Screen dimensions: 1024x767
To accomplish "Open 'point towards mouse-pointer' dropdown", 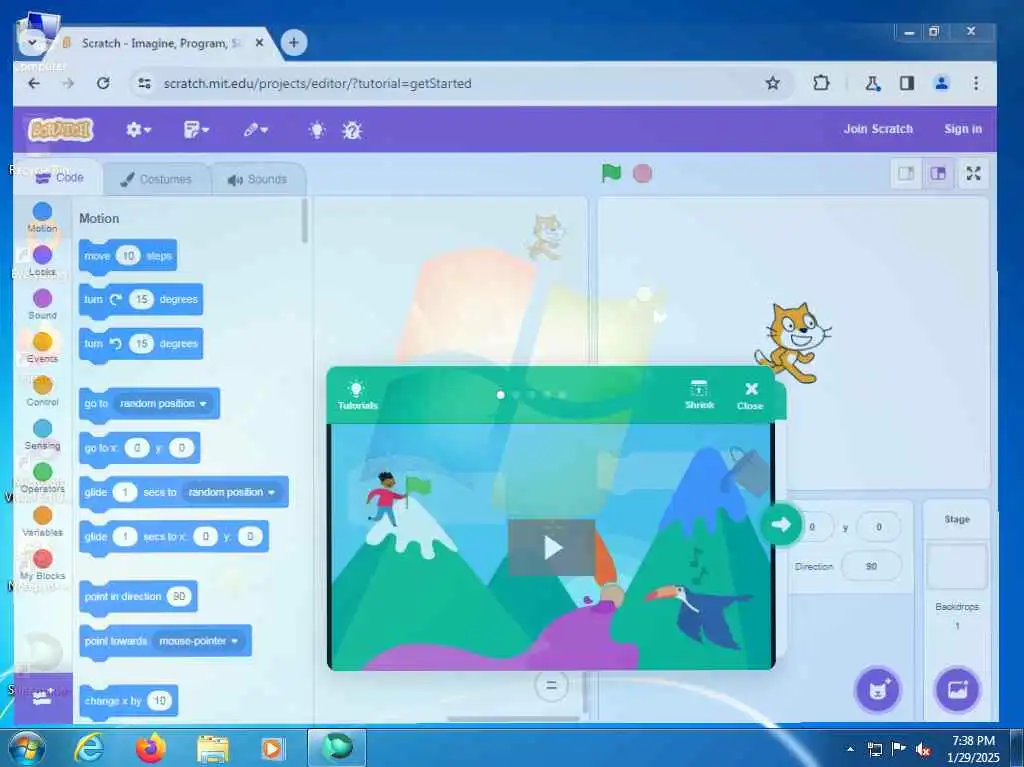I will point(199,641).
